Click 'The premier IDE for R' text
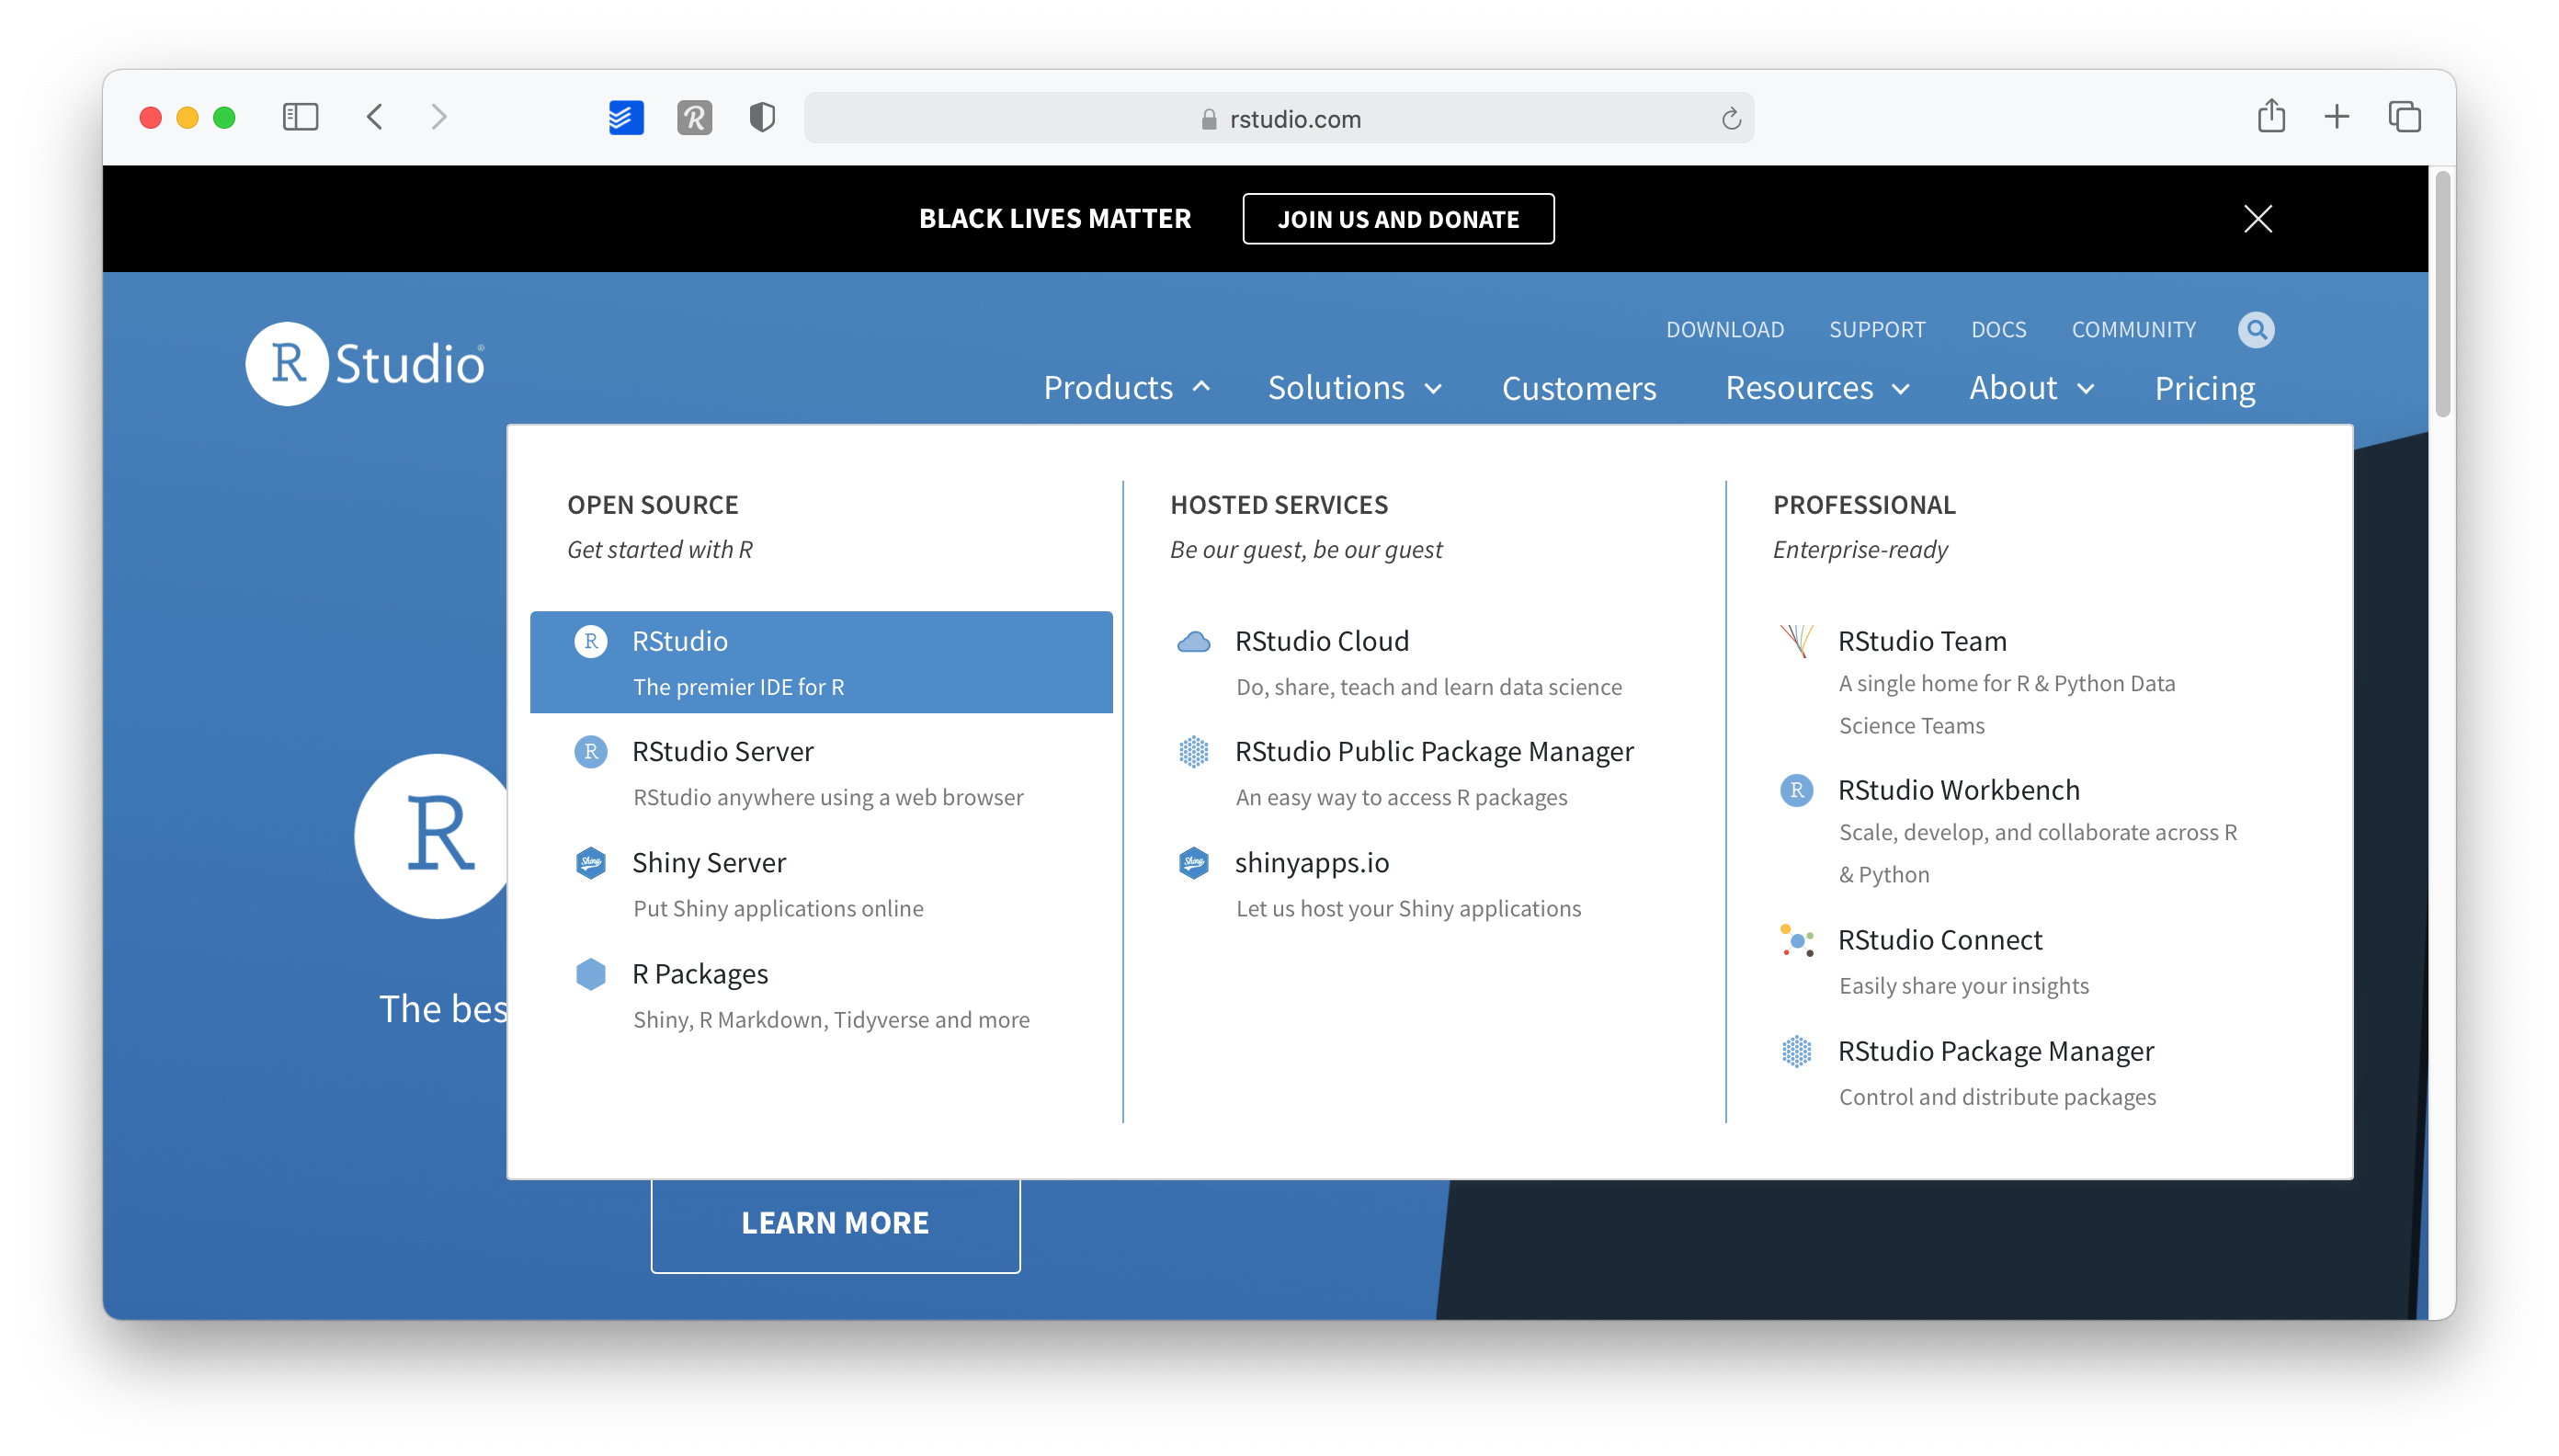The width and height of the screenshot is (2559, 1456). tap(738, 687)
